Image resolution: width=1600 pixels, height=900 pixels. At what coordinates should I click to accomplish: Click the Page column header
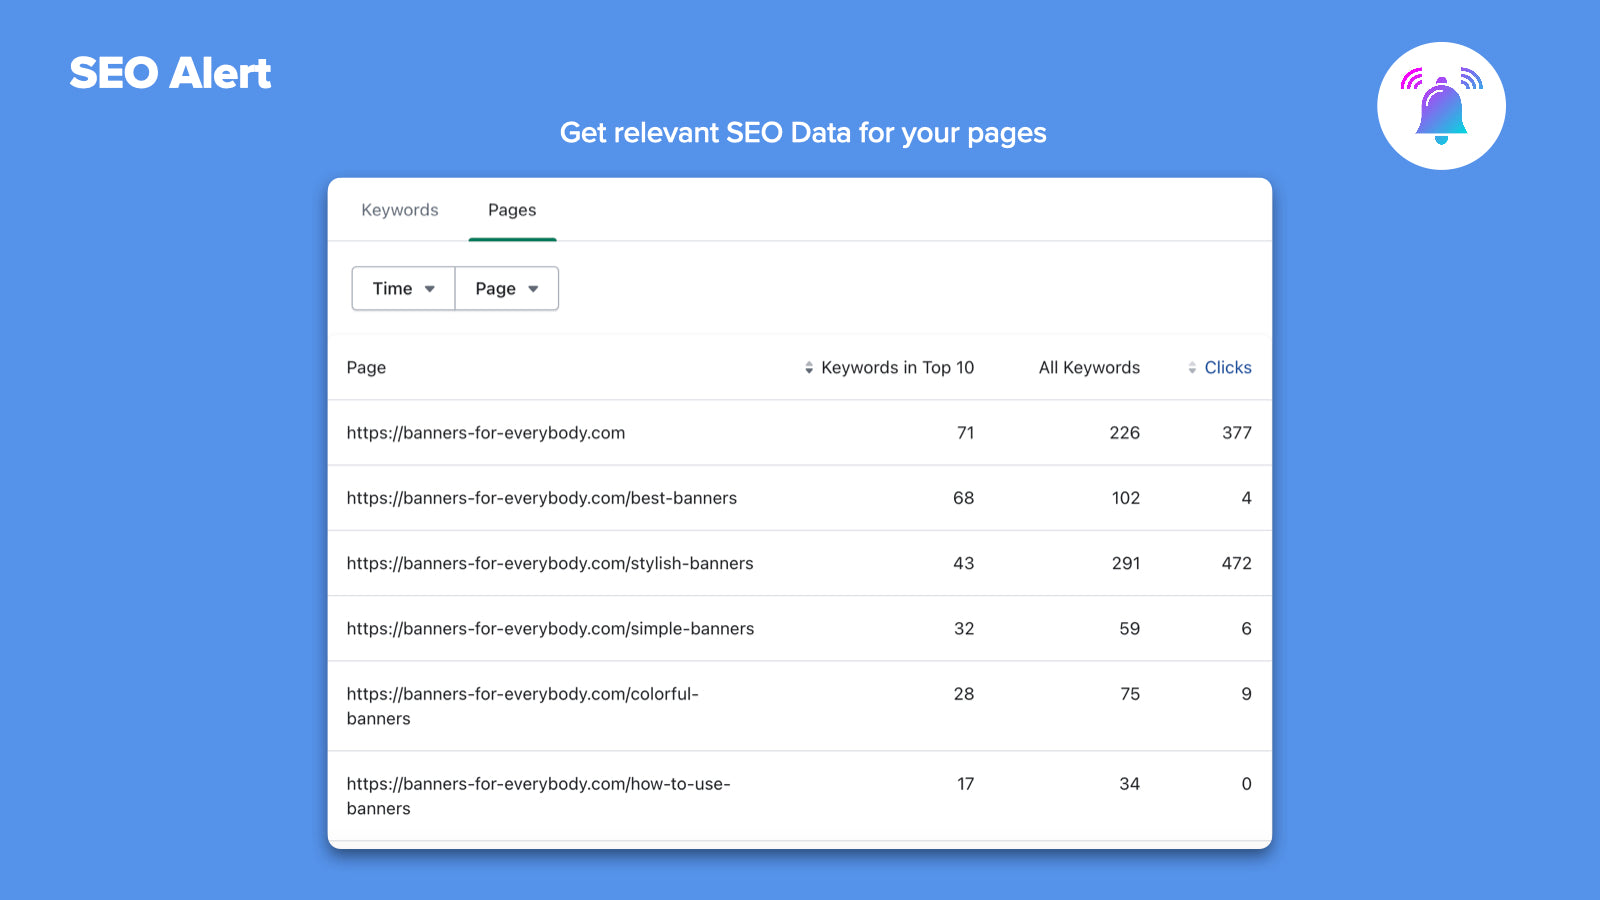366,368
